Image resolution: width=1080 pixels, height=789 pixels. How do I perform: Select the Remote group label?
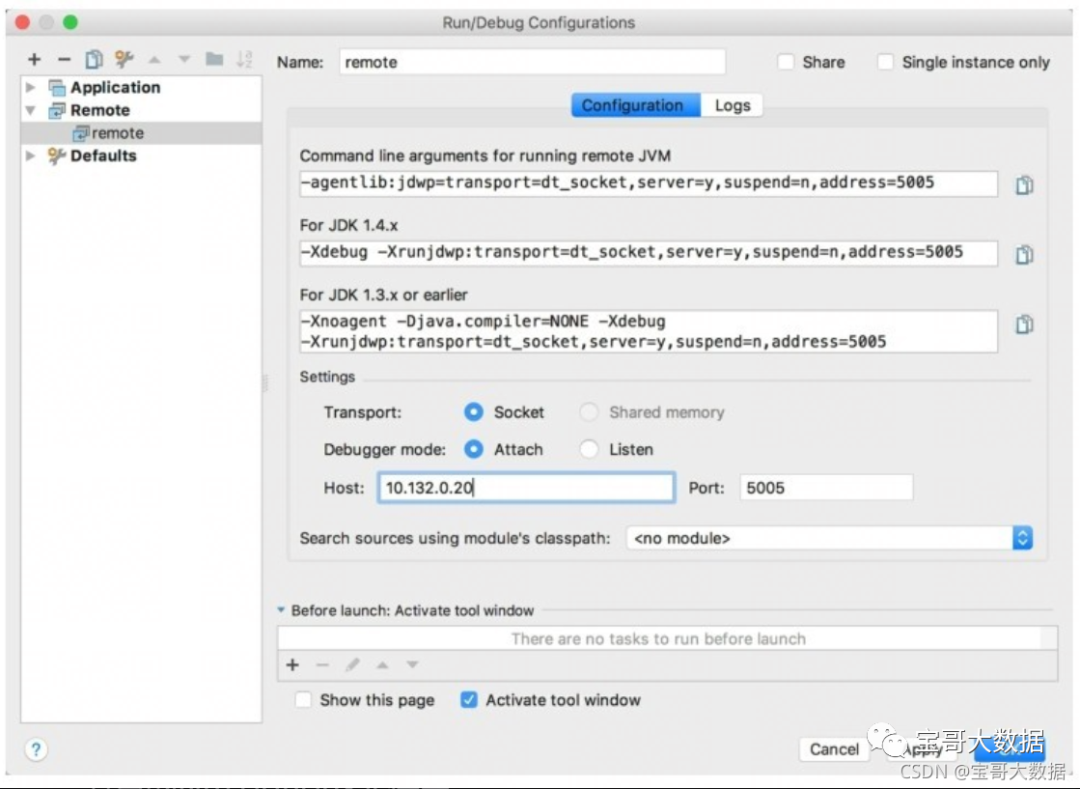click(100, 110)
